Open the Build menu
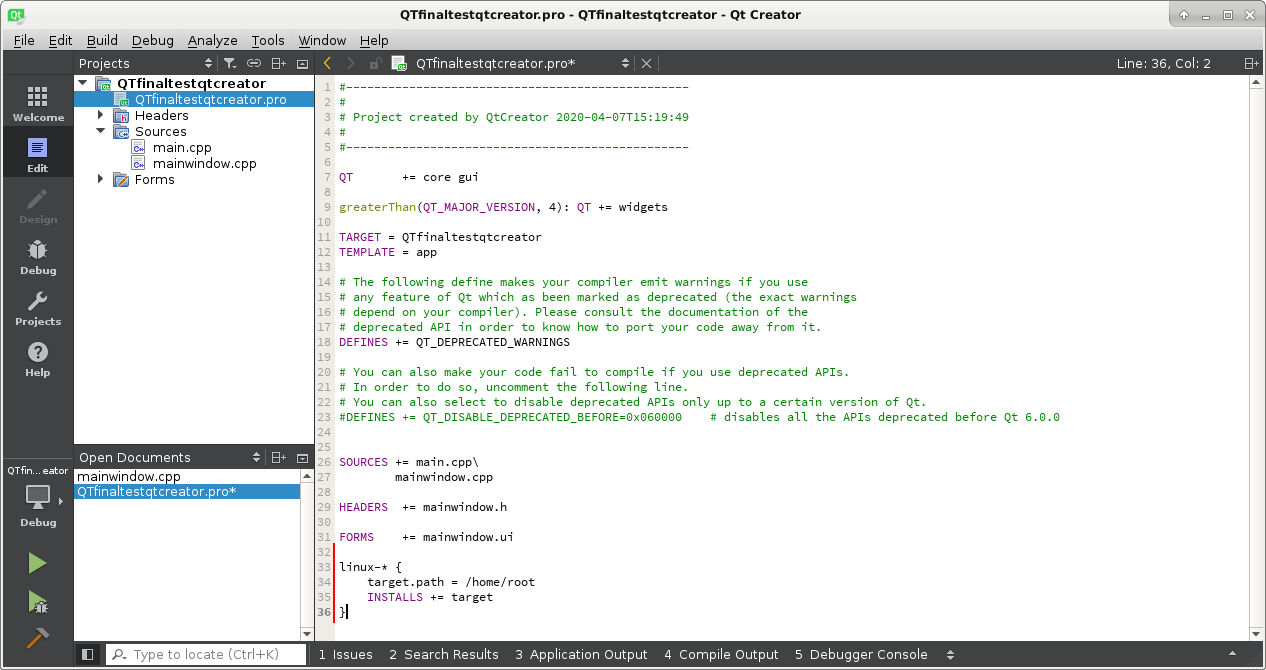The height and width of the screenshot is (670, 1266). tap(102, 40)
